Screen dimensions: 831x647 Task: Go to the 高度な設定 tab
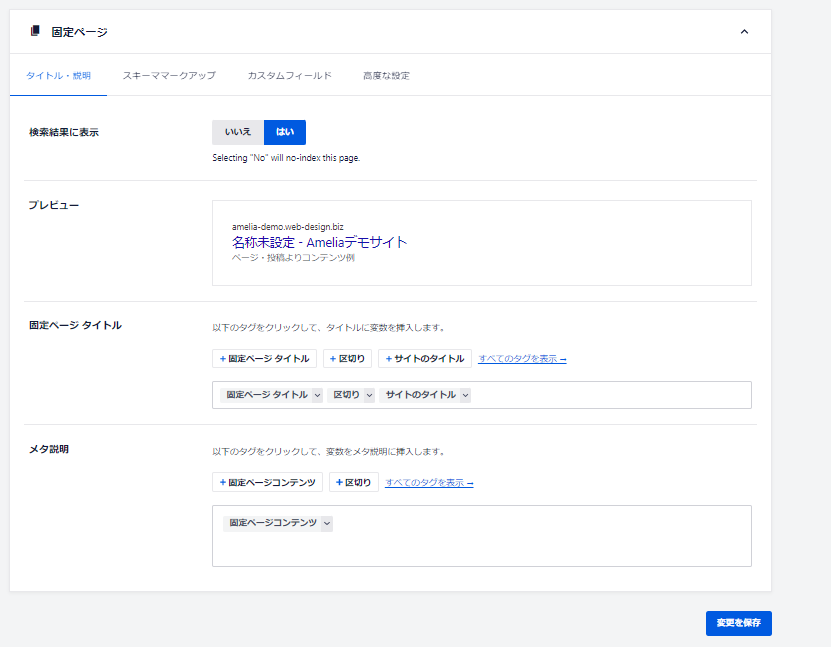386,76
